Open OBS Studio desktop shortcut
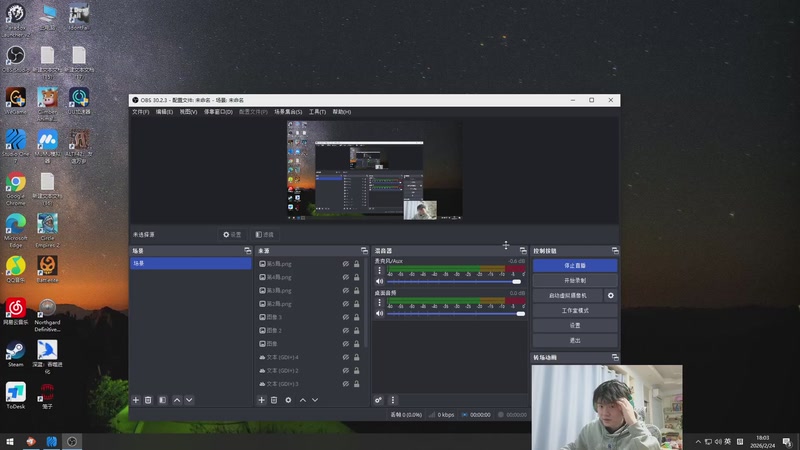This screenshot has width=800, height=450. tap(16, 59)
